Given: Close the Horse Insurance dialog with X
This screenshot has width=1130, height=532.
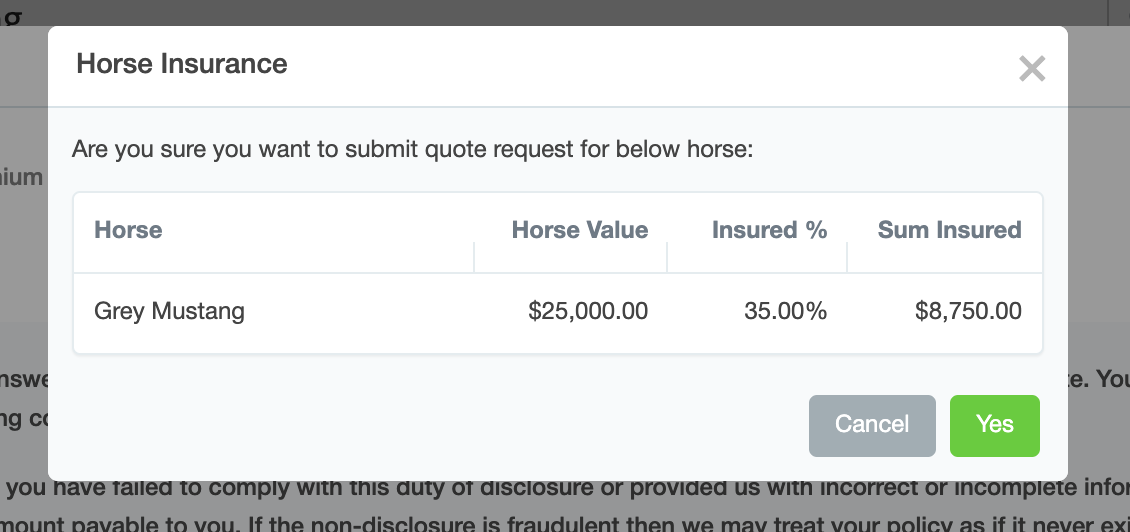Looking at the screenshot, I should pyautogui.click(x=1031, y=69).
